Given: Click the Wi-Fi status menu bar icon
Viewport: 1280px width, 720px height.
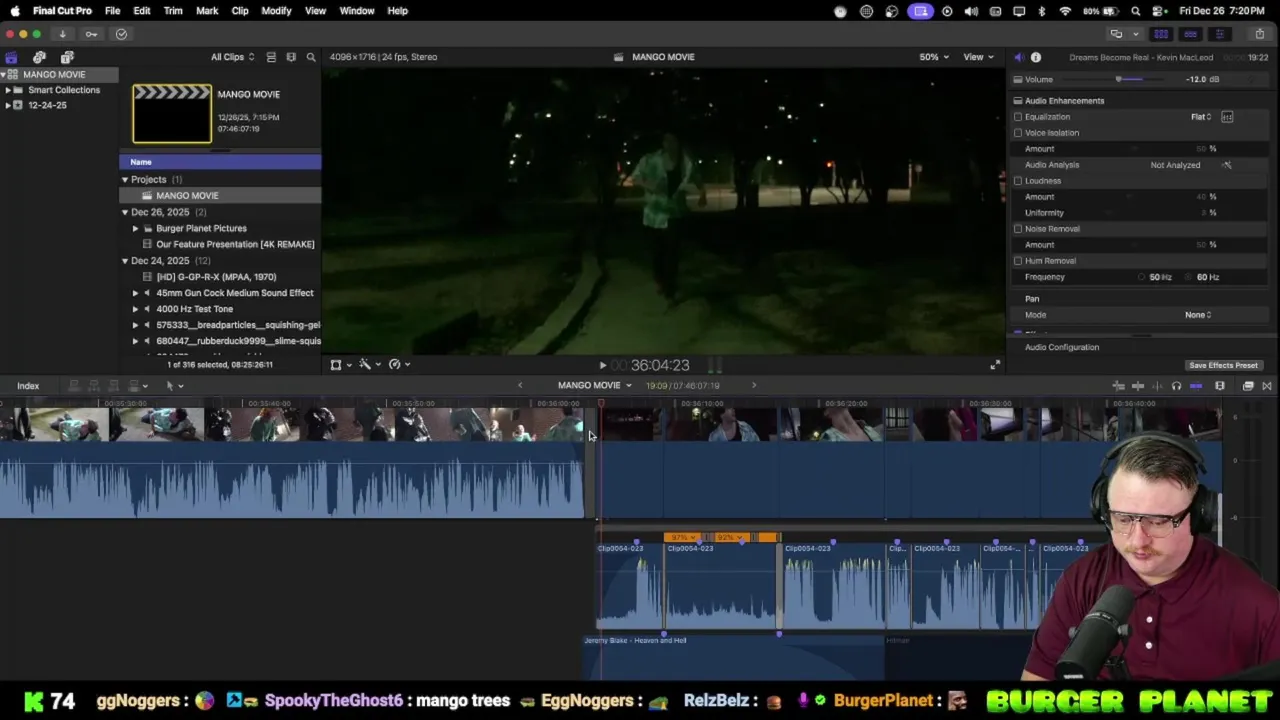Looking at the screenshot, I should [1065, 11].
